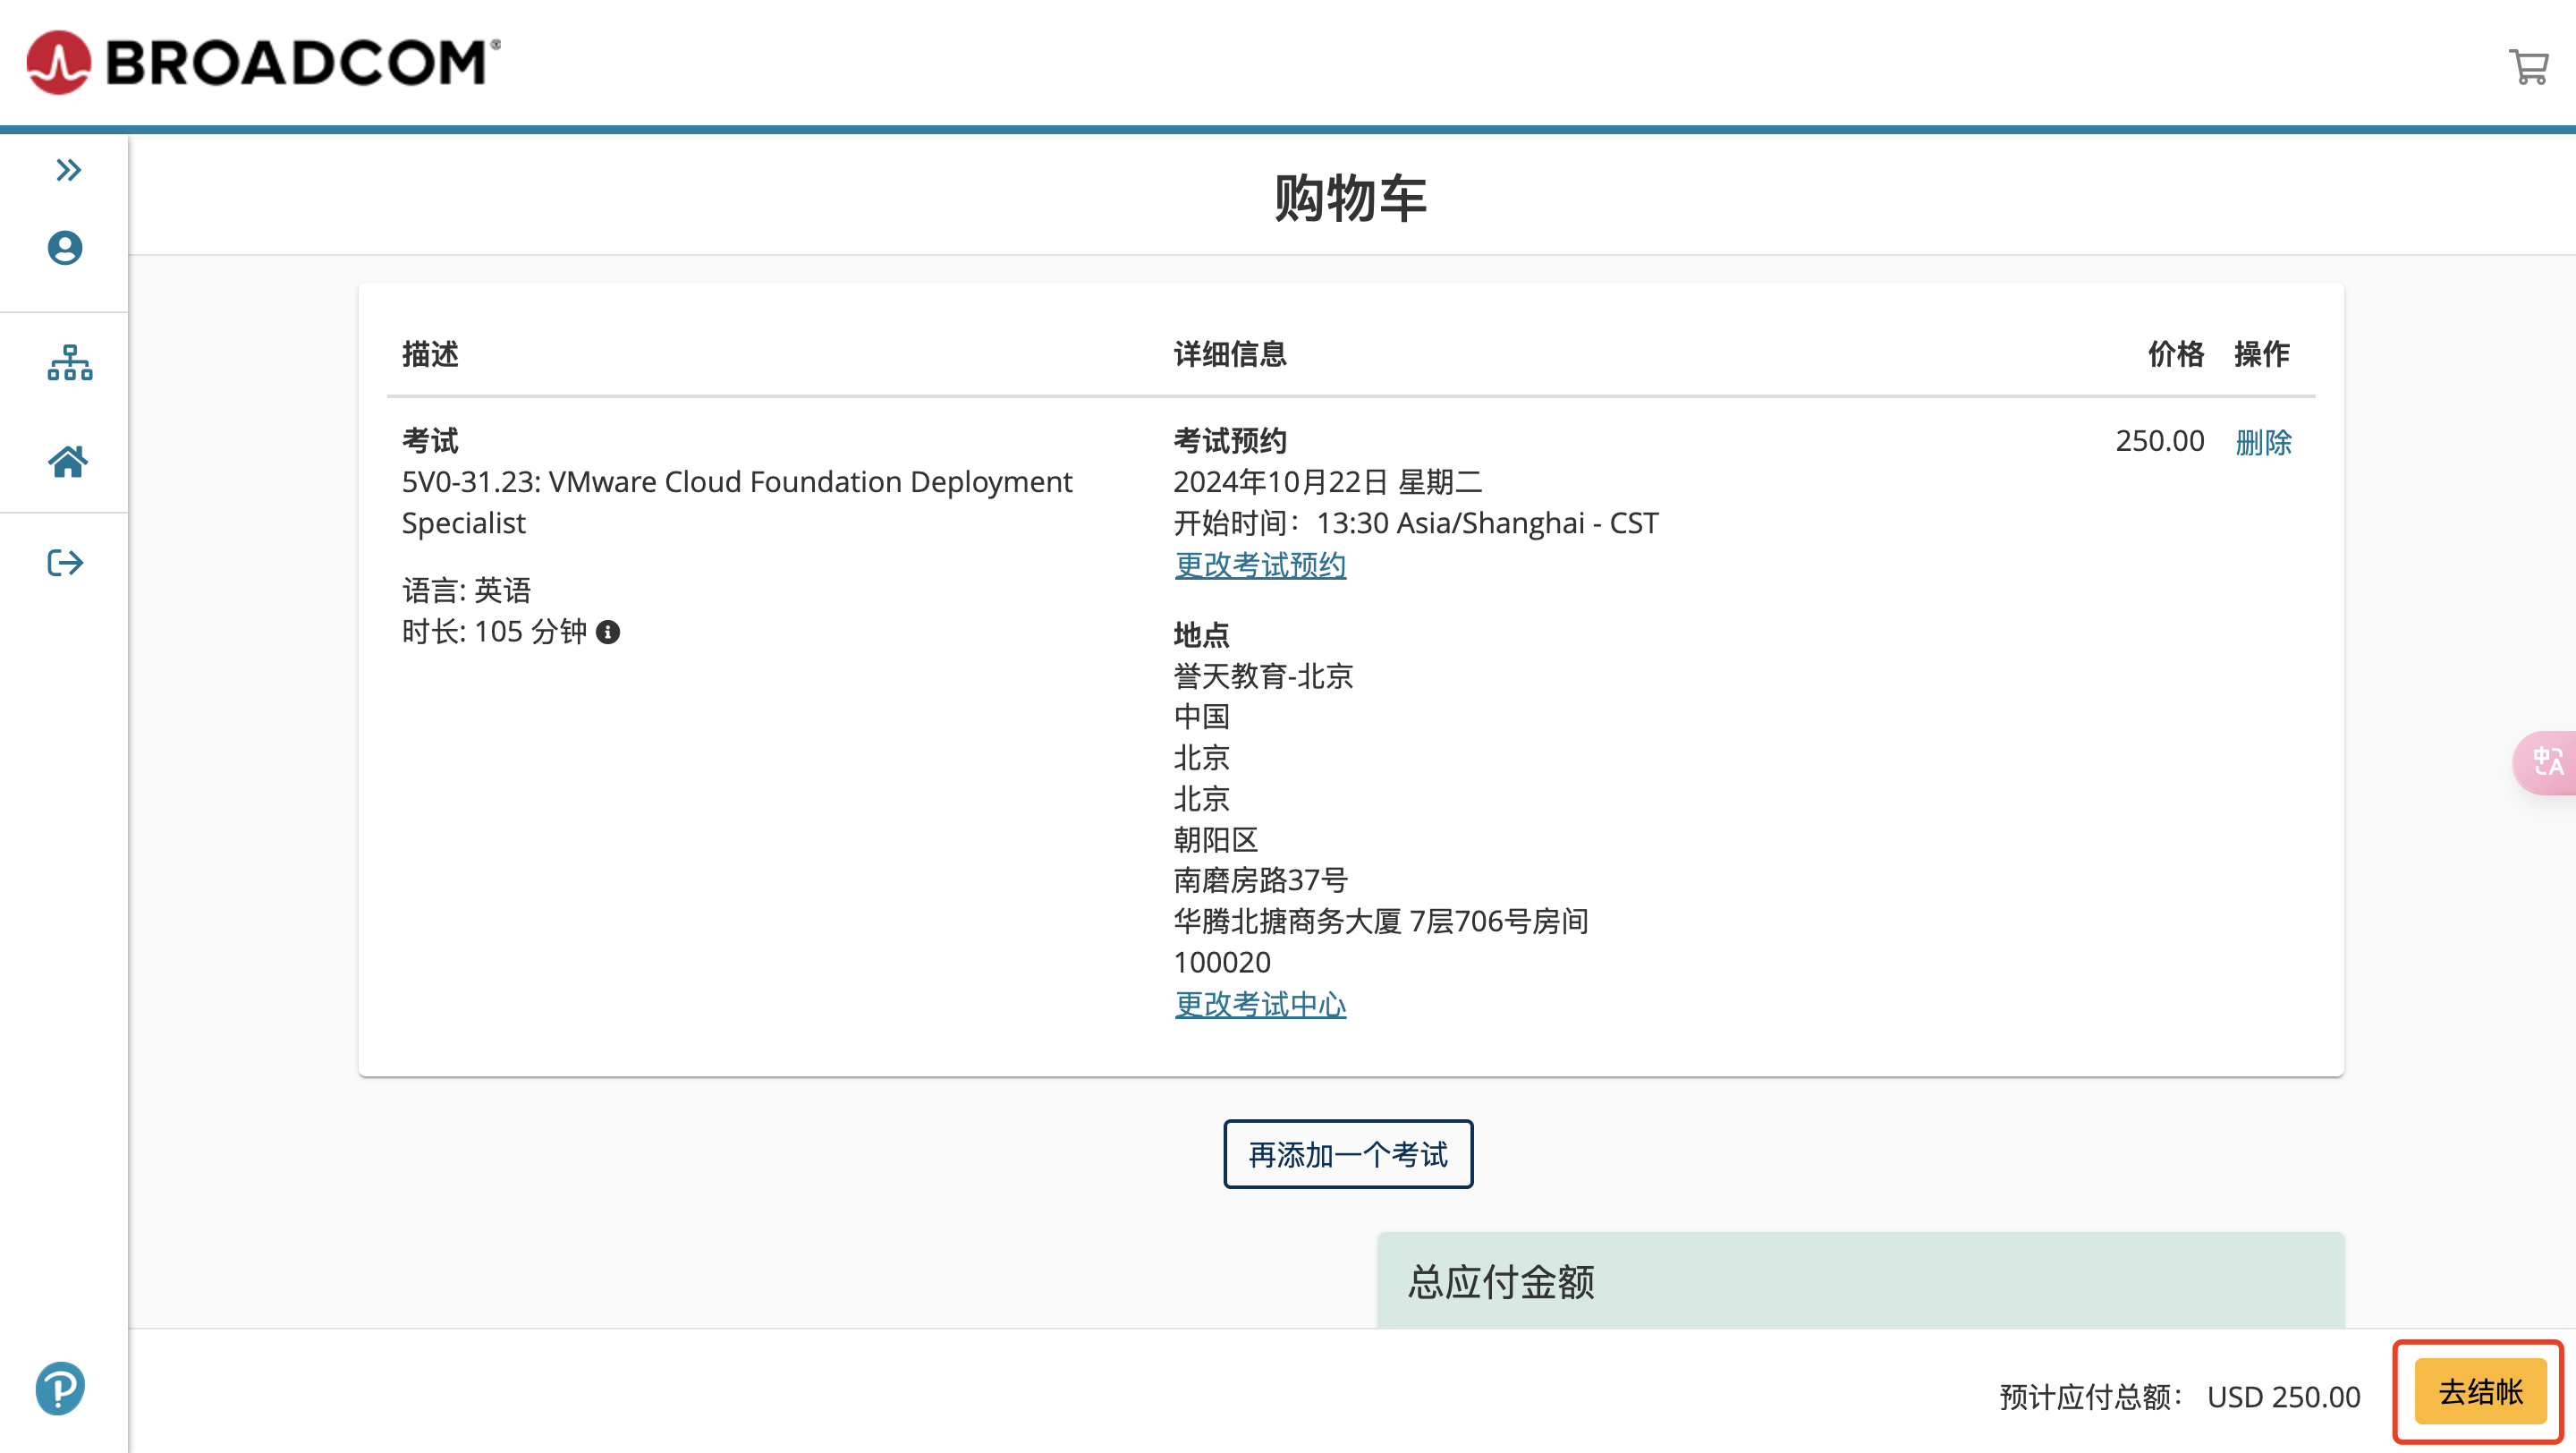Show duration info icon next to 105 分钟

pos(608,632)
